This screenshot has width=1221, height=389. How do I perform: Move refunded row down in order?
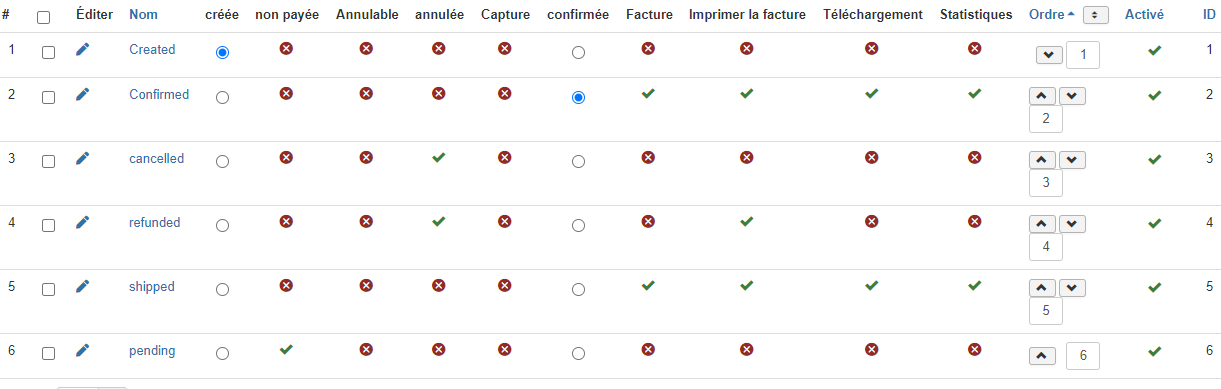1072,224
